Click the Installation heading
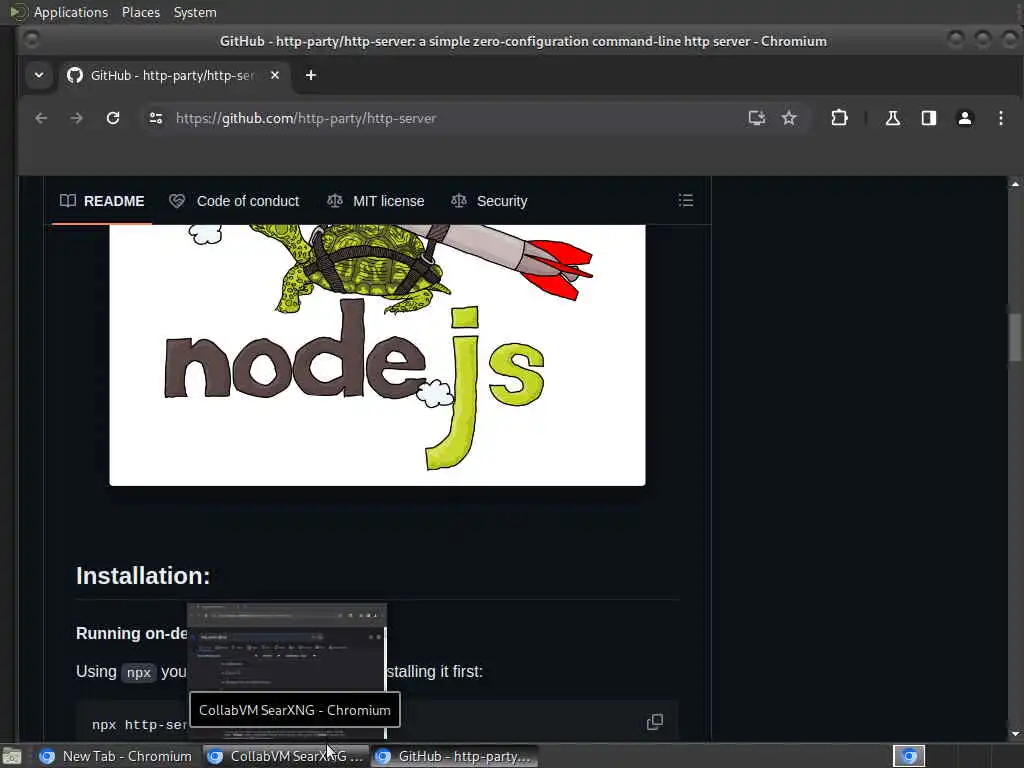The height and width of the screenshot is (768, 1024). point(143,576)
